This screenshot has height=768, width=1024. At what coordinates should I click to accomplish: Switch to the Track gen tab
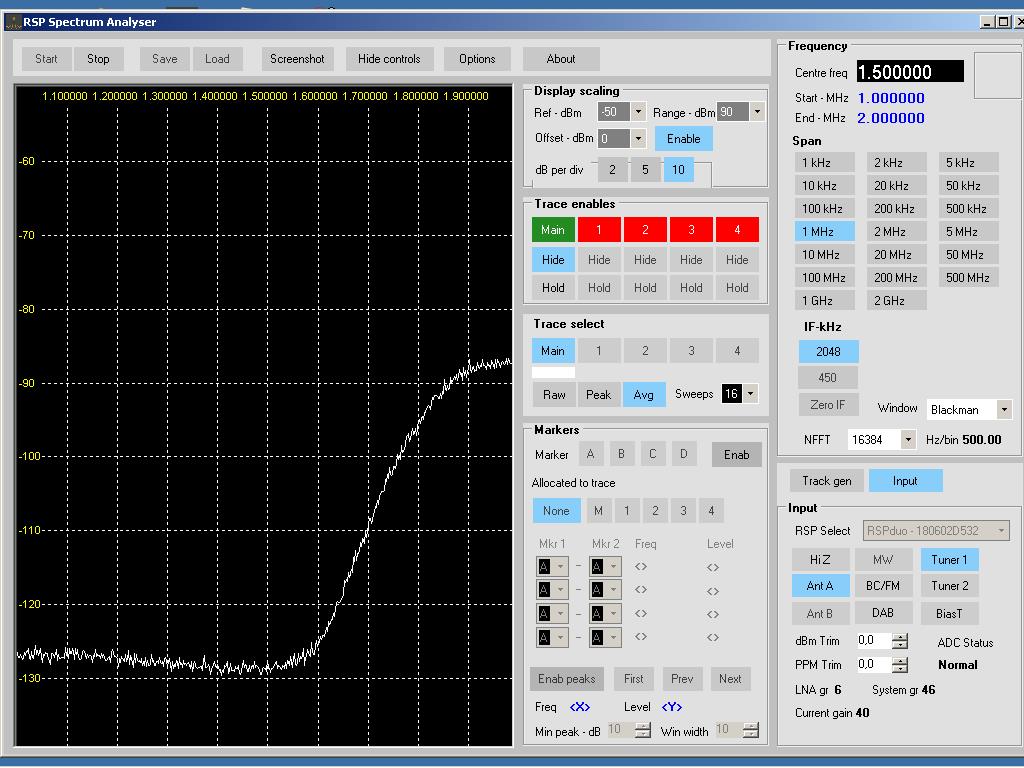[827, 481]
